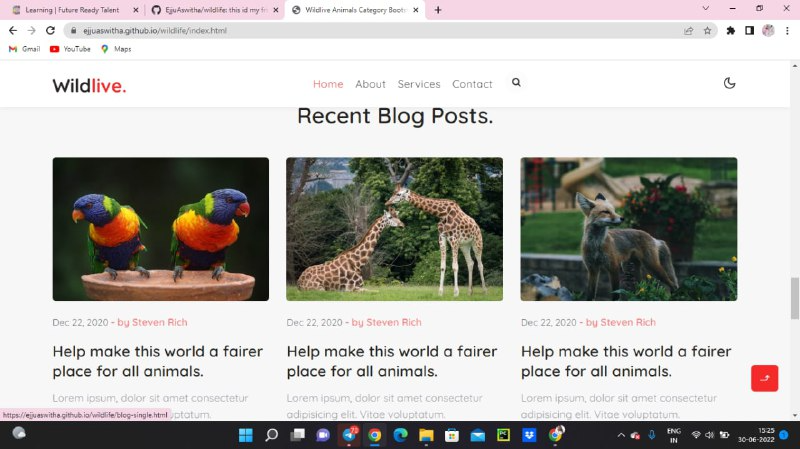Screen dimensions: 800x449
Task: Open the parrots post title link
Action: (158, 361)
